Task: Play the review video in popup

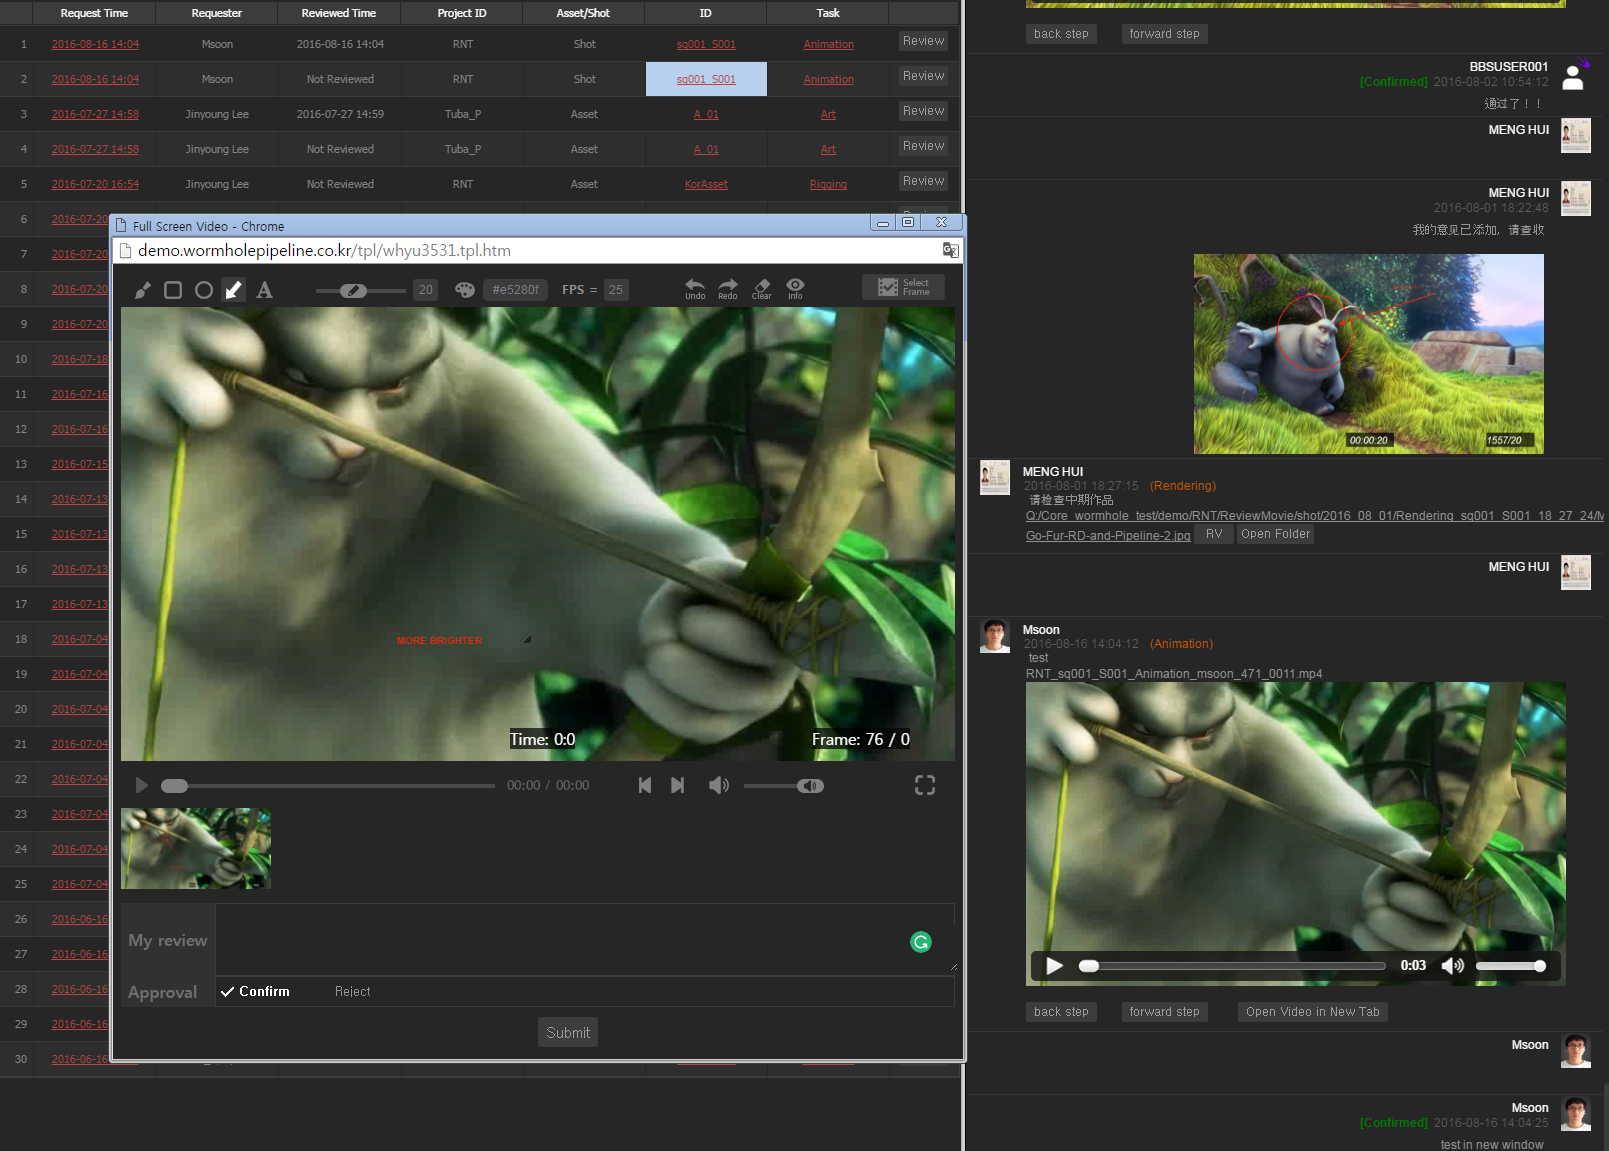Action: (x=142, y=786)
